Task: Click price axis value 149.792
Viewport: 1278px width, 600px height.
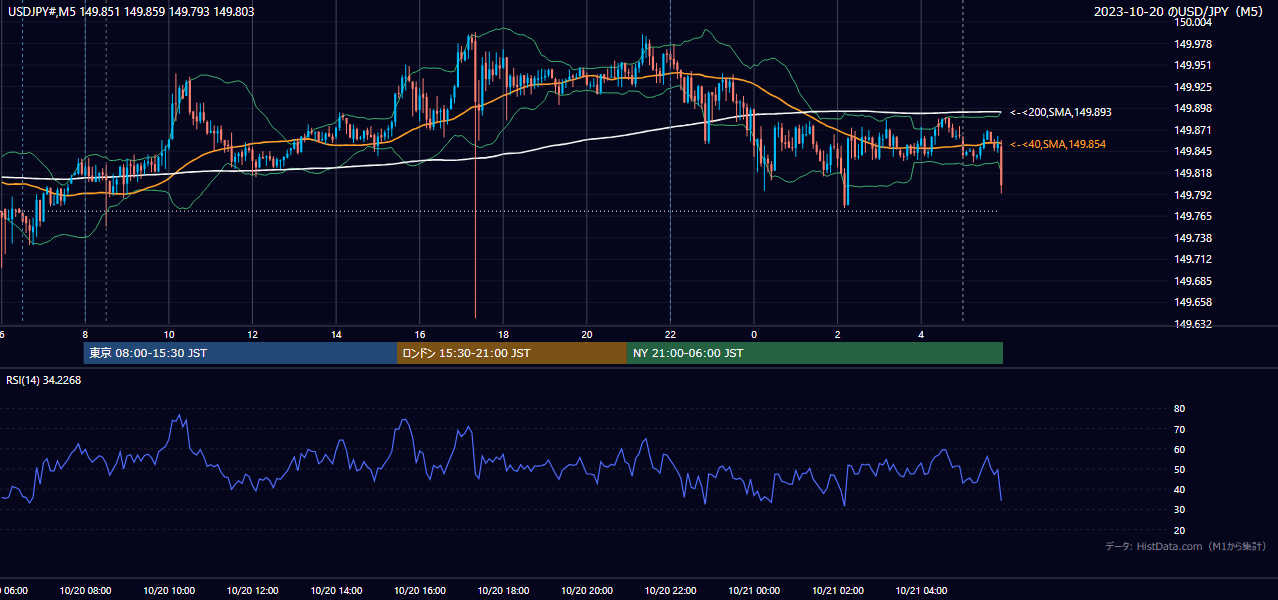Action: coord(1194,195)
